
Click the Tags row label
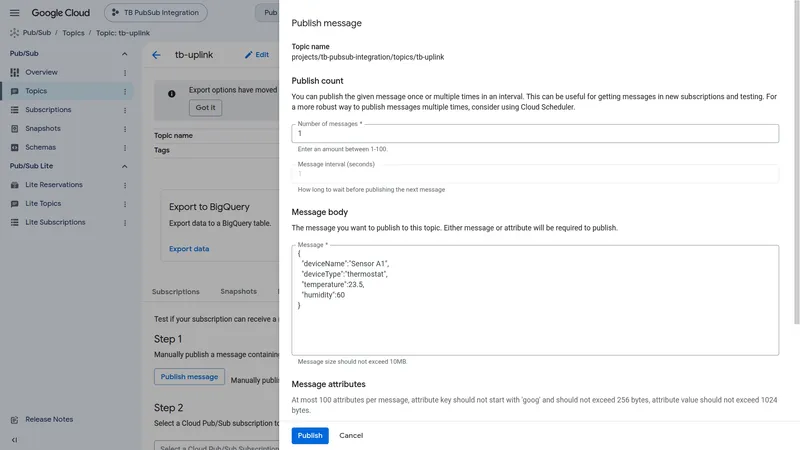(162, 151)
